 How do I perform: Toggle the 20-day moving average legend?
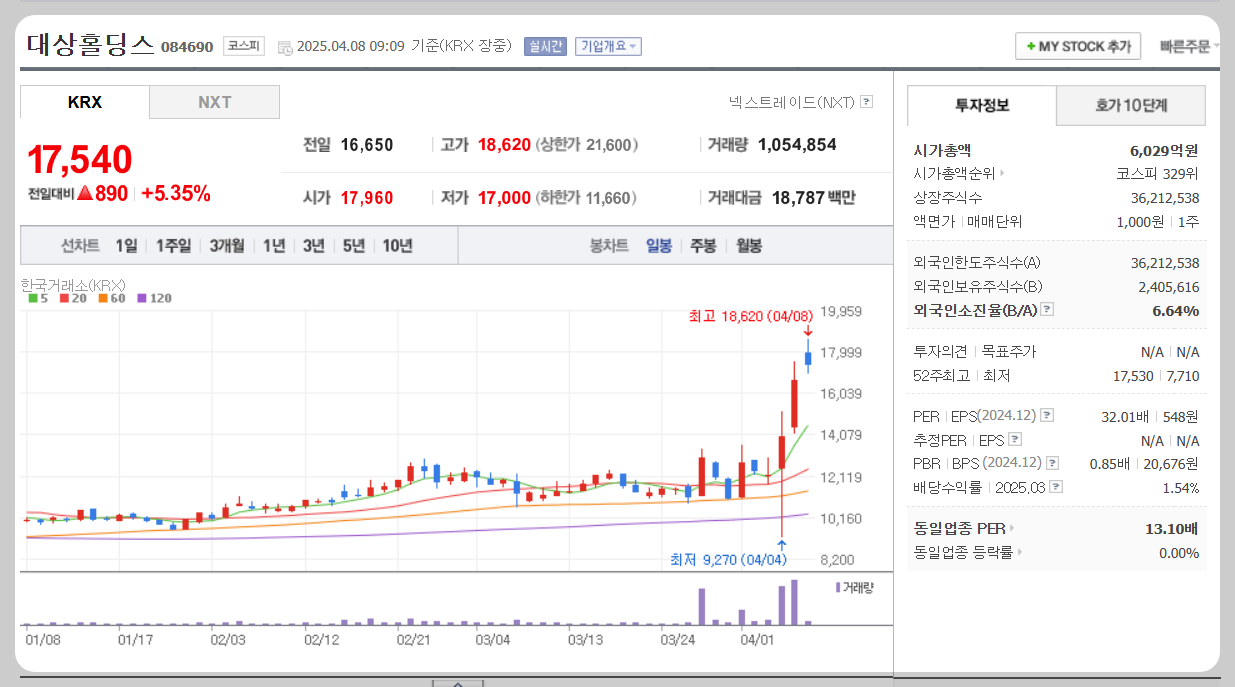click(x=70, y=298)
